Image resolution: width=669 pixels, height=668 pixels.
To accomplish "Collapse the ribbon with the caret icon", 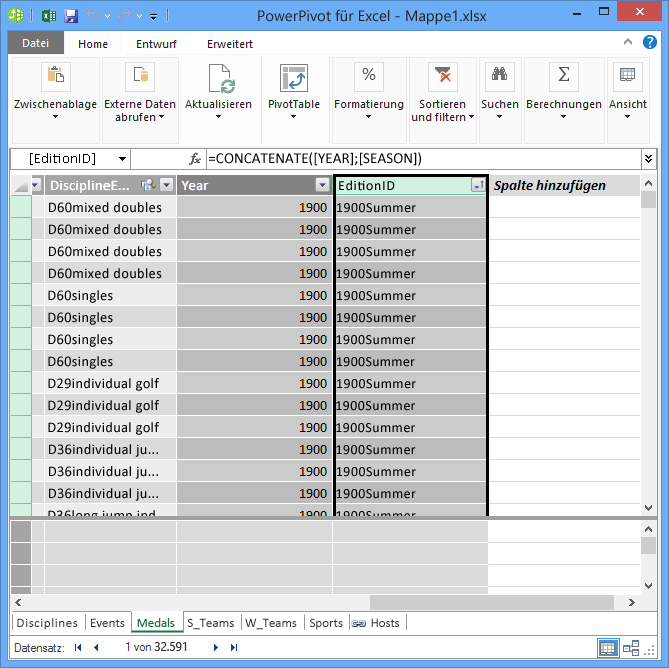I will tap(628, 42).
